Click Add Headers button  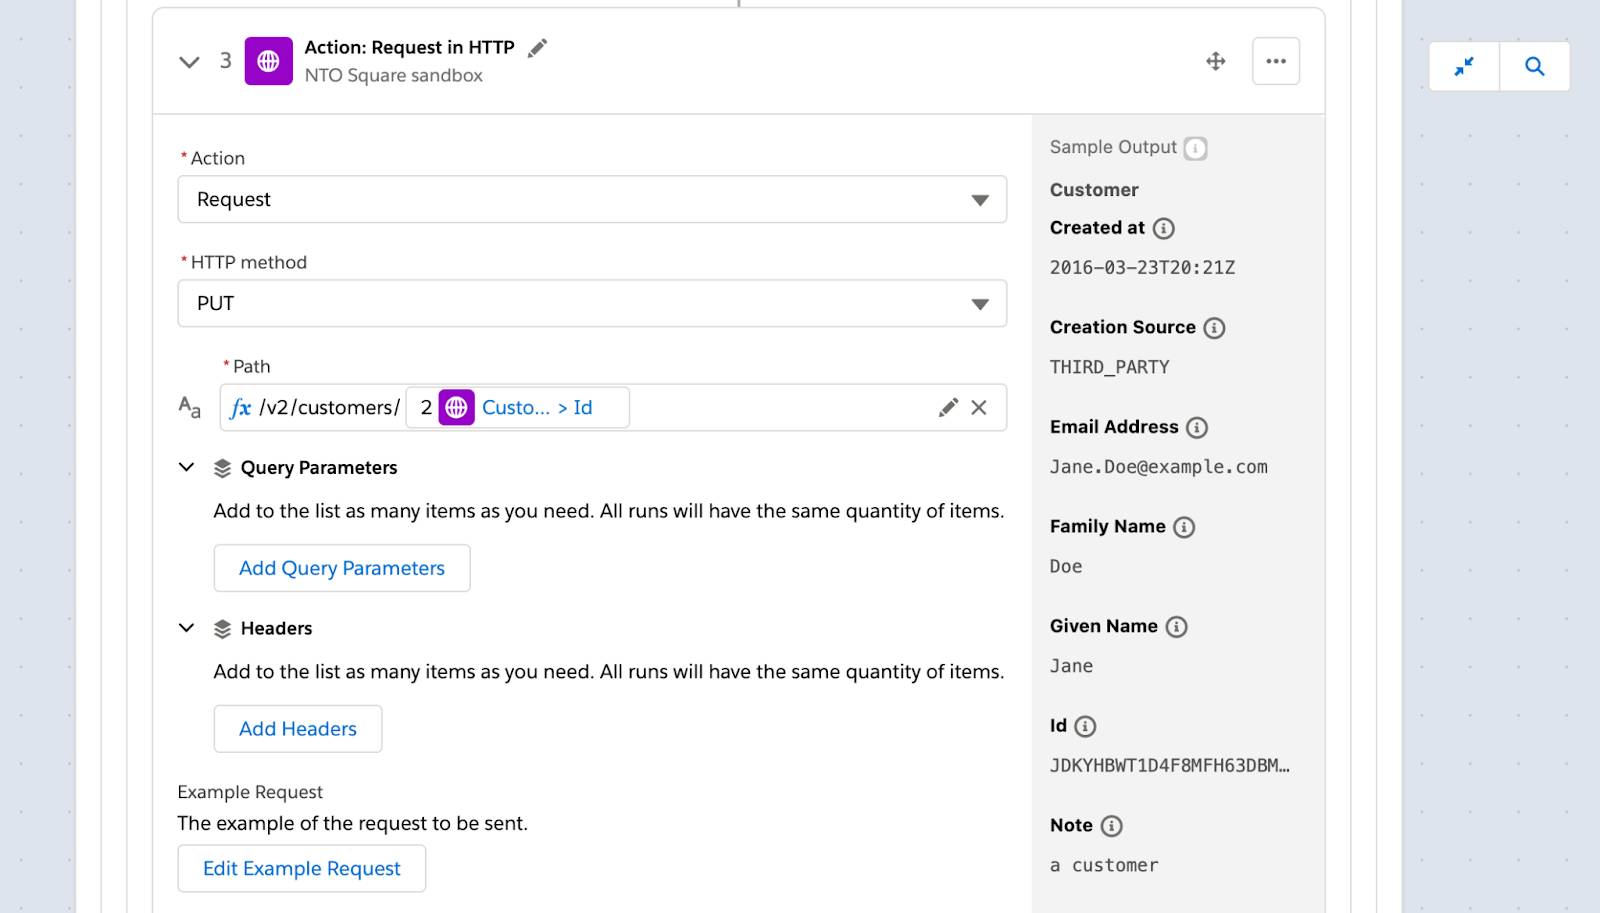pyautogui.click(x=298, y=729)
